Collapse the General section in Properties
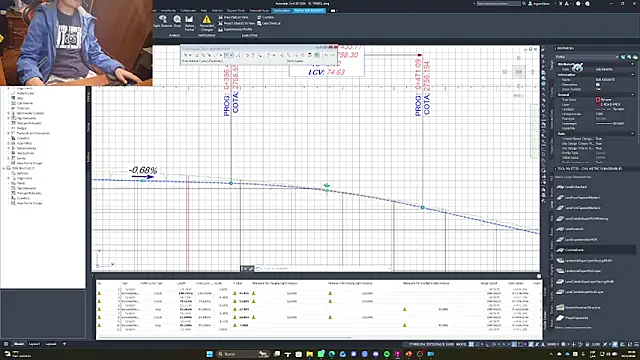Screen dimensions: 640x360 (633, 95)
